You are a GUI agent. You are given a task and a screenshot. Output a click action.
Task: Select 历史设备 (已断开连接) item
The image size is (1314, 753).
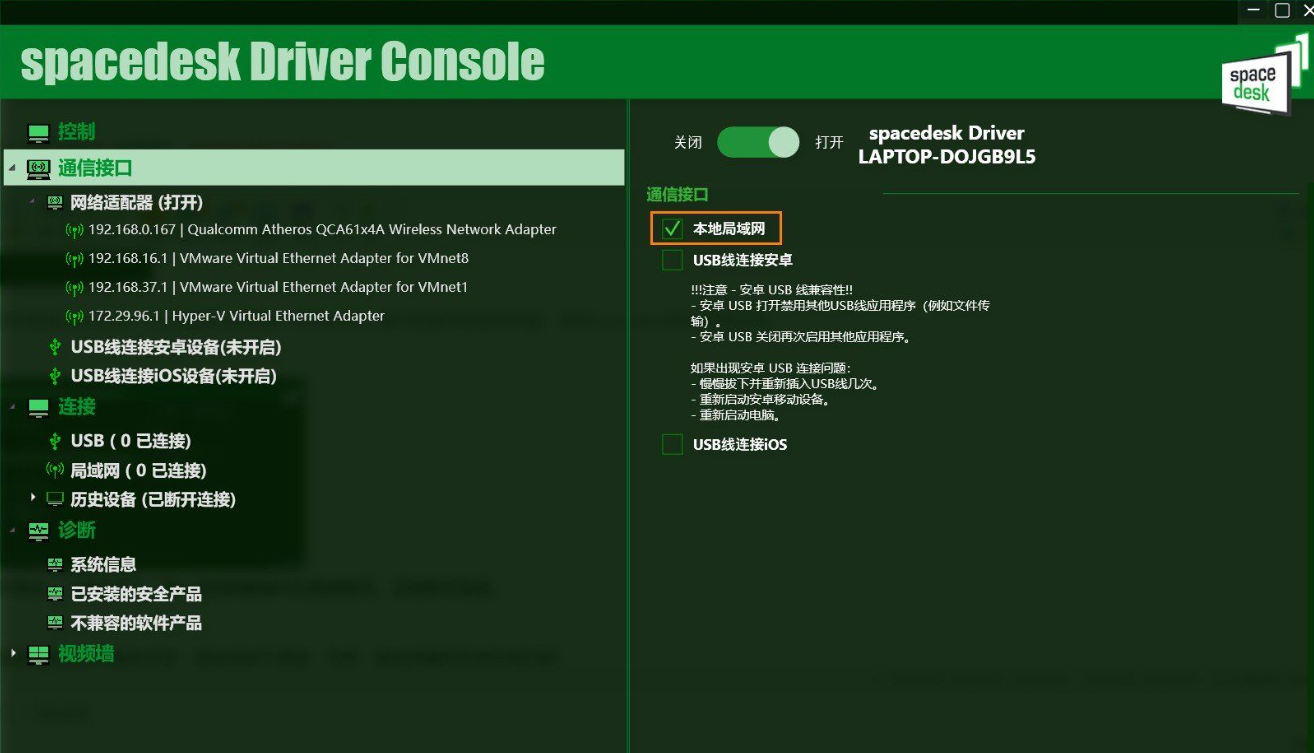[153, 500]
